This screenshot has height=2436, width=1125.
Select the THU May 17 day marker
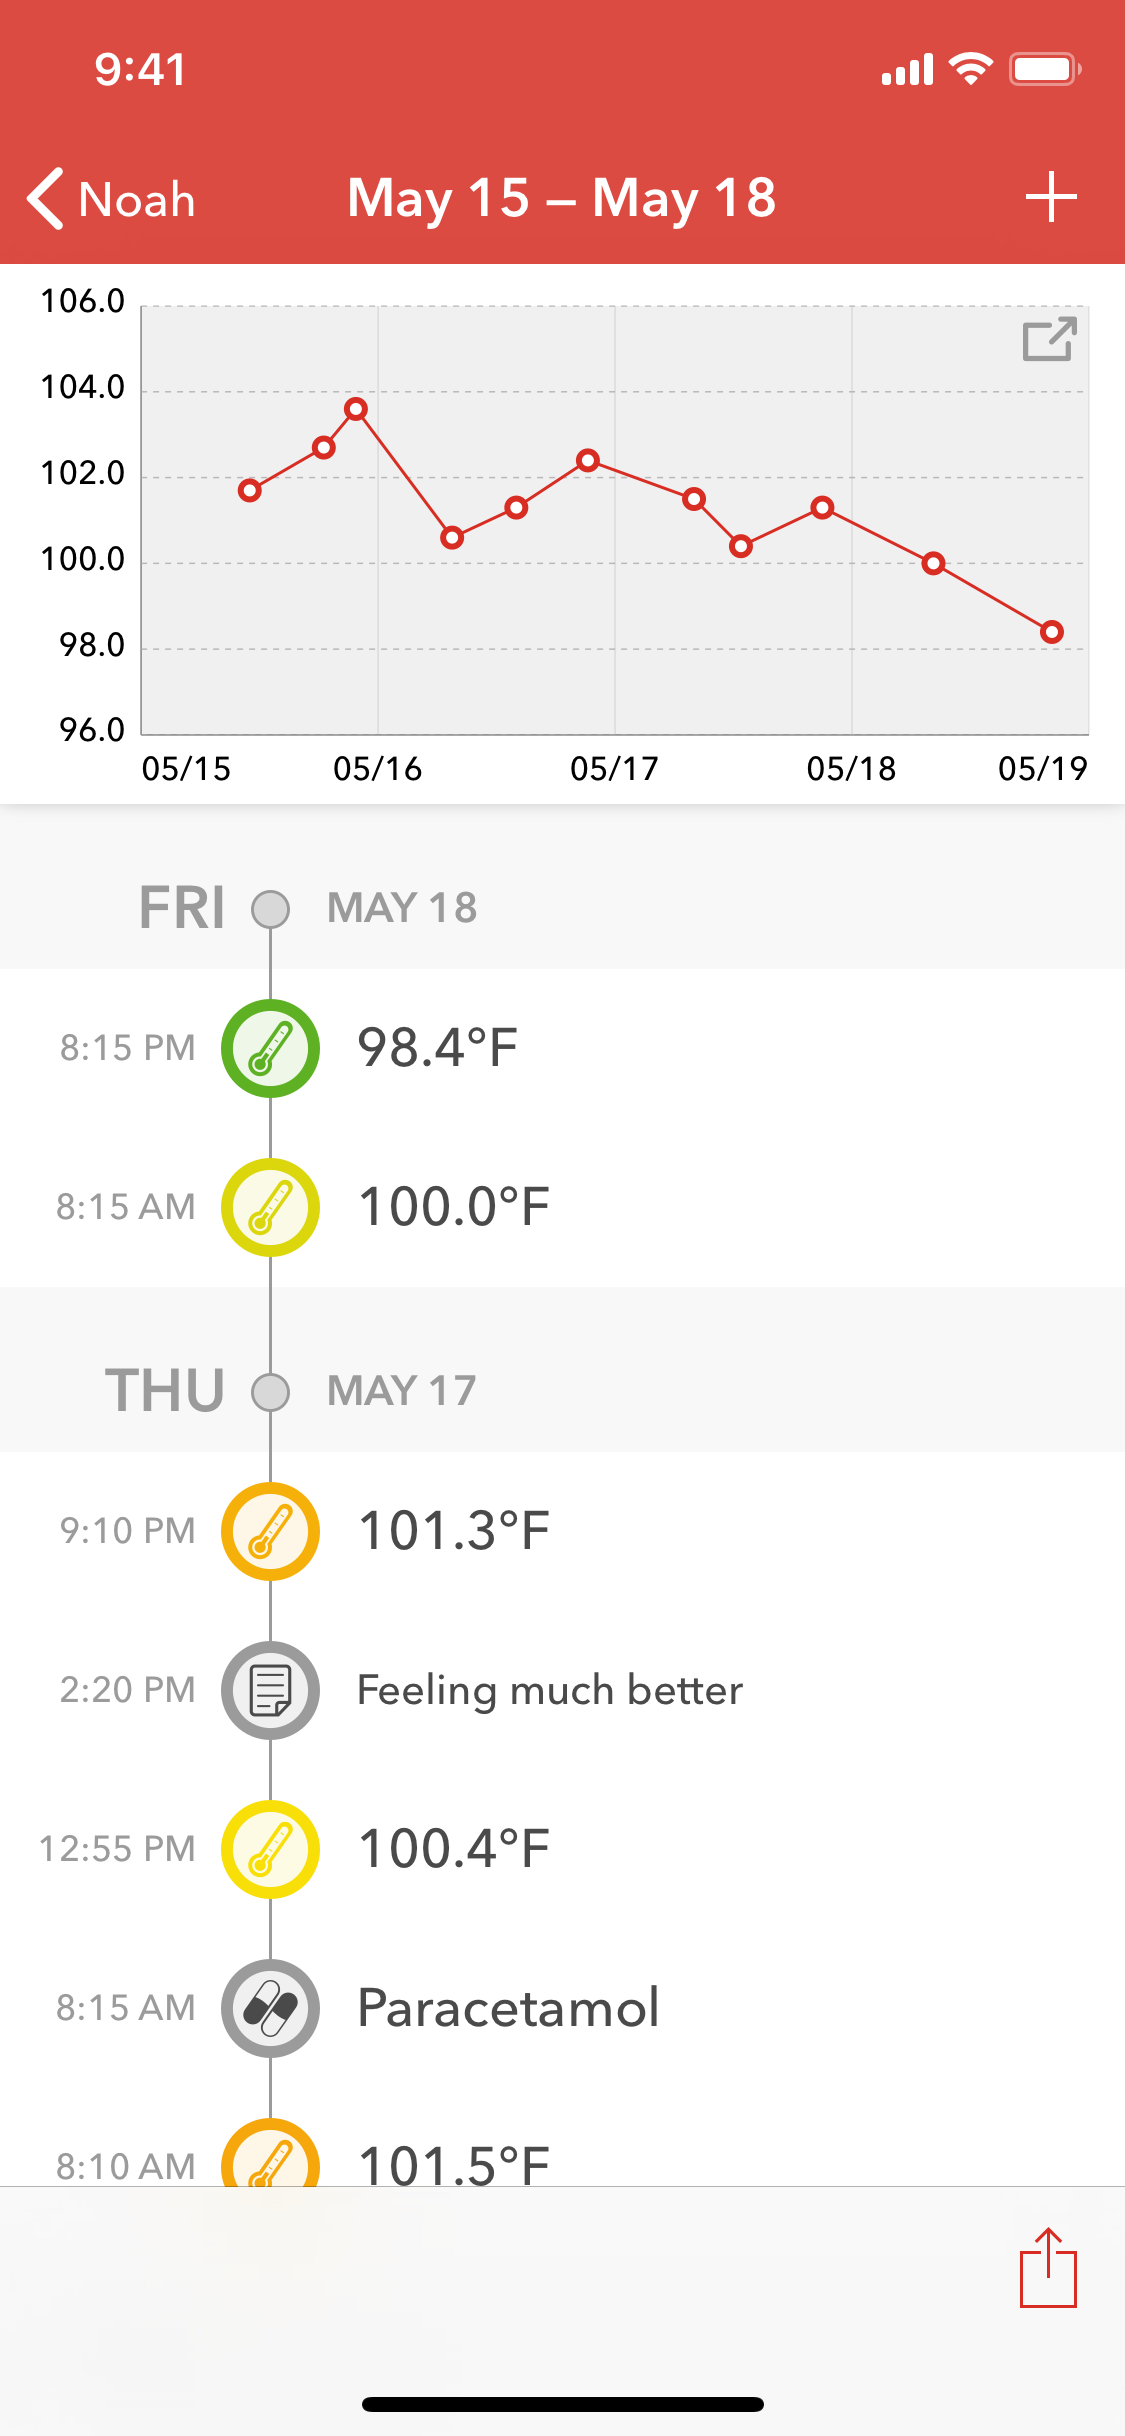click(270, 1392)
